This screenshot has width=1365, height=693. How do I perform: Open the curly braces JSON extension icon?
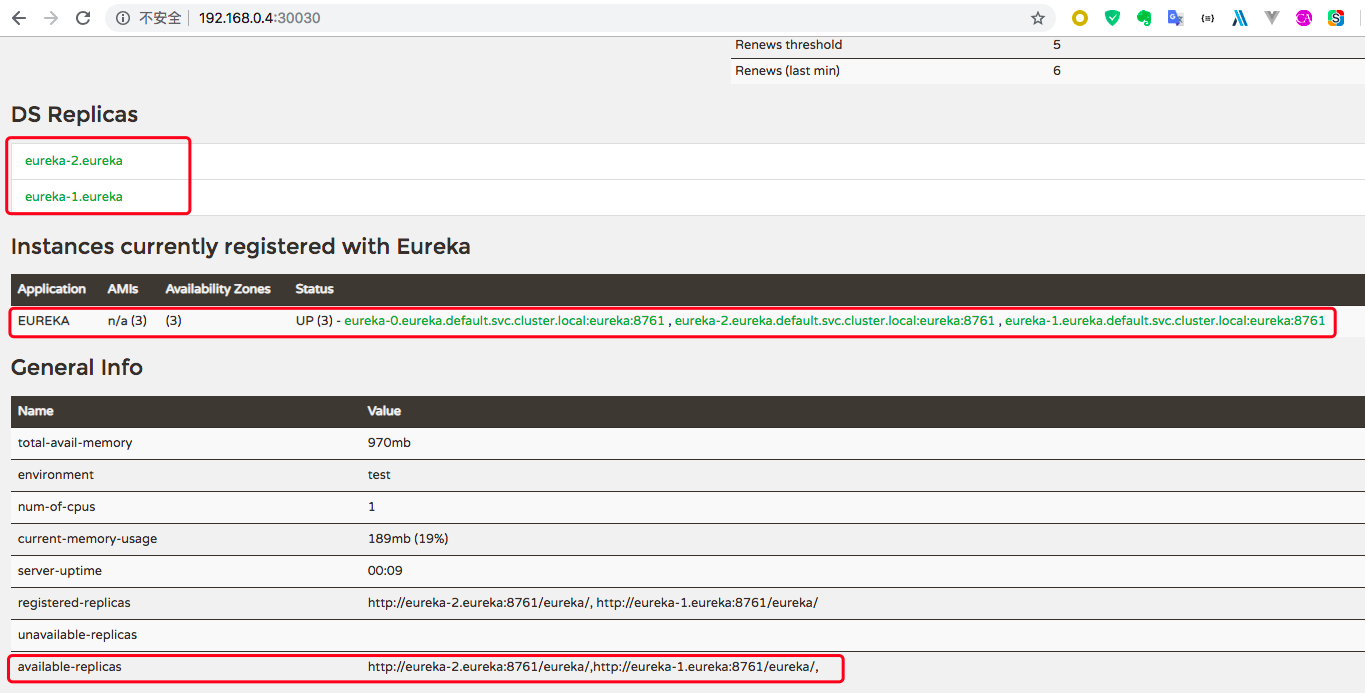[x=1208, y=18]
